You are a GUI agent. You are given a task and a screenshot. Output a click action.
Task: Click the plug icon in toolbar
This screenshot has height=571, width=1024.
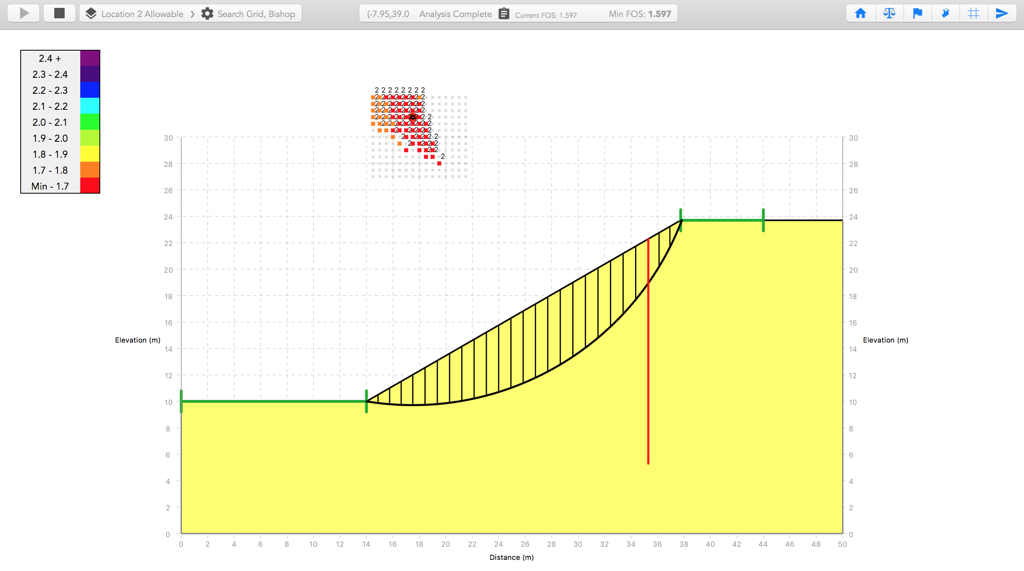click(945, 14)
